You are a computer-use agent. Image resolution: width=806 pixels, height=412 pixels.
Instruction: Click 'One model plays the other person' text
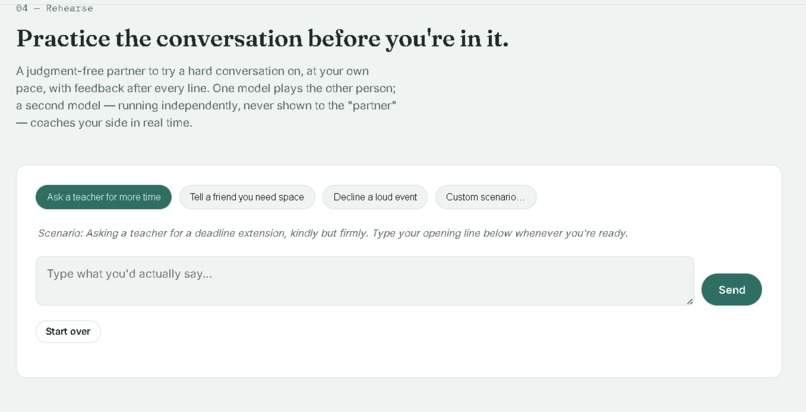pyautogui.click(x=304, y=88)
